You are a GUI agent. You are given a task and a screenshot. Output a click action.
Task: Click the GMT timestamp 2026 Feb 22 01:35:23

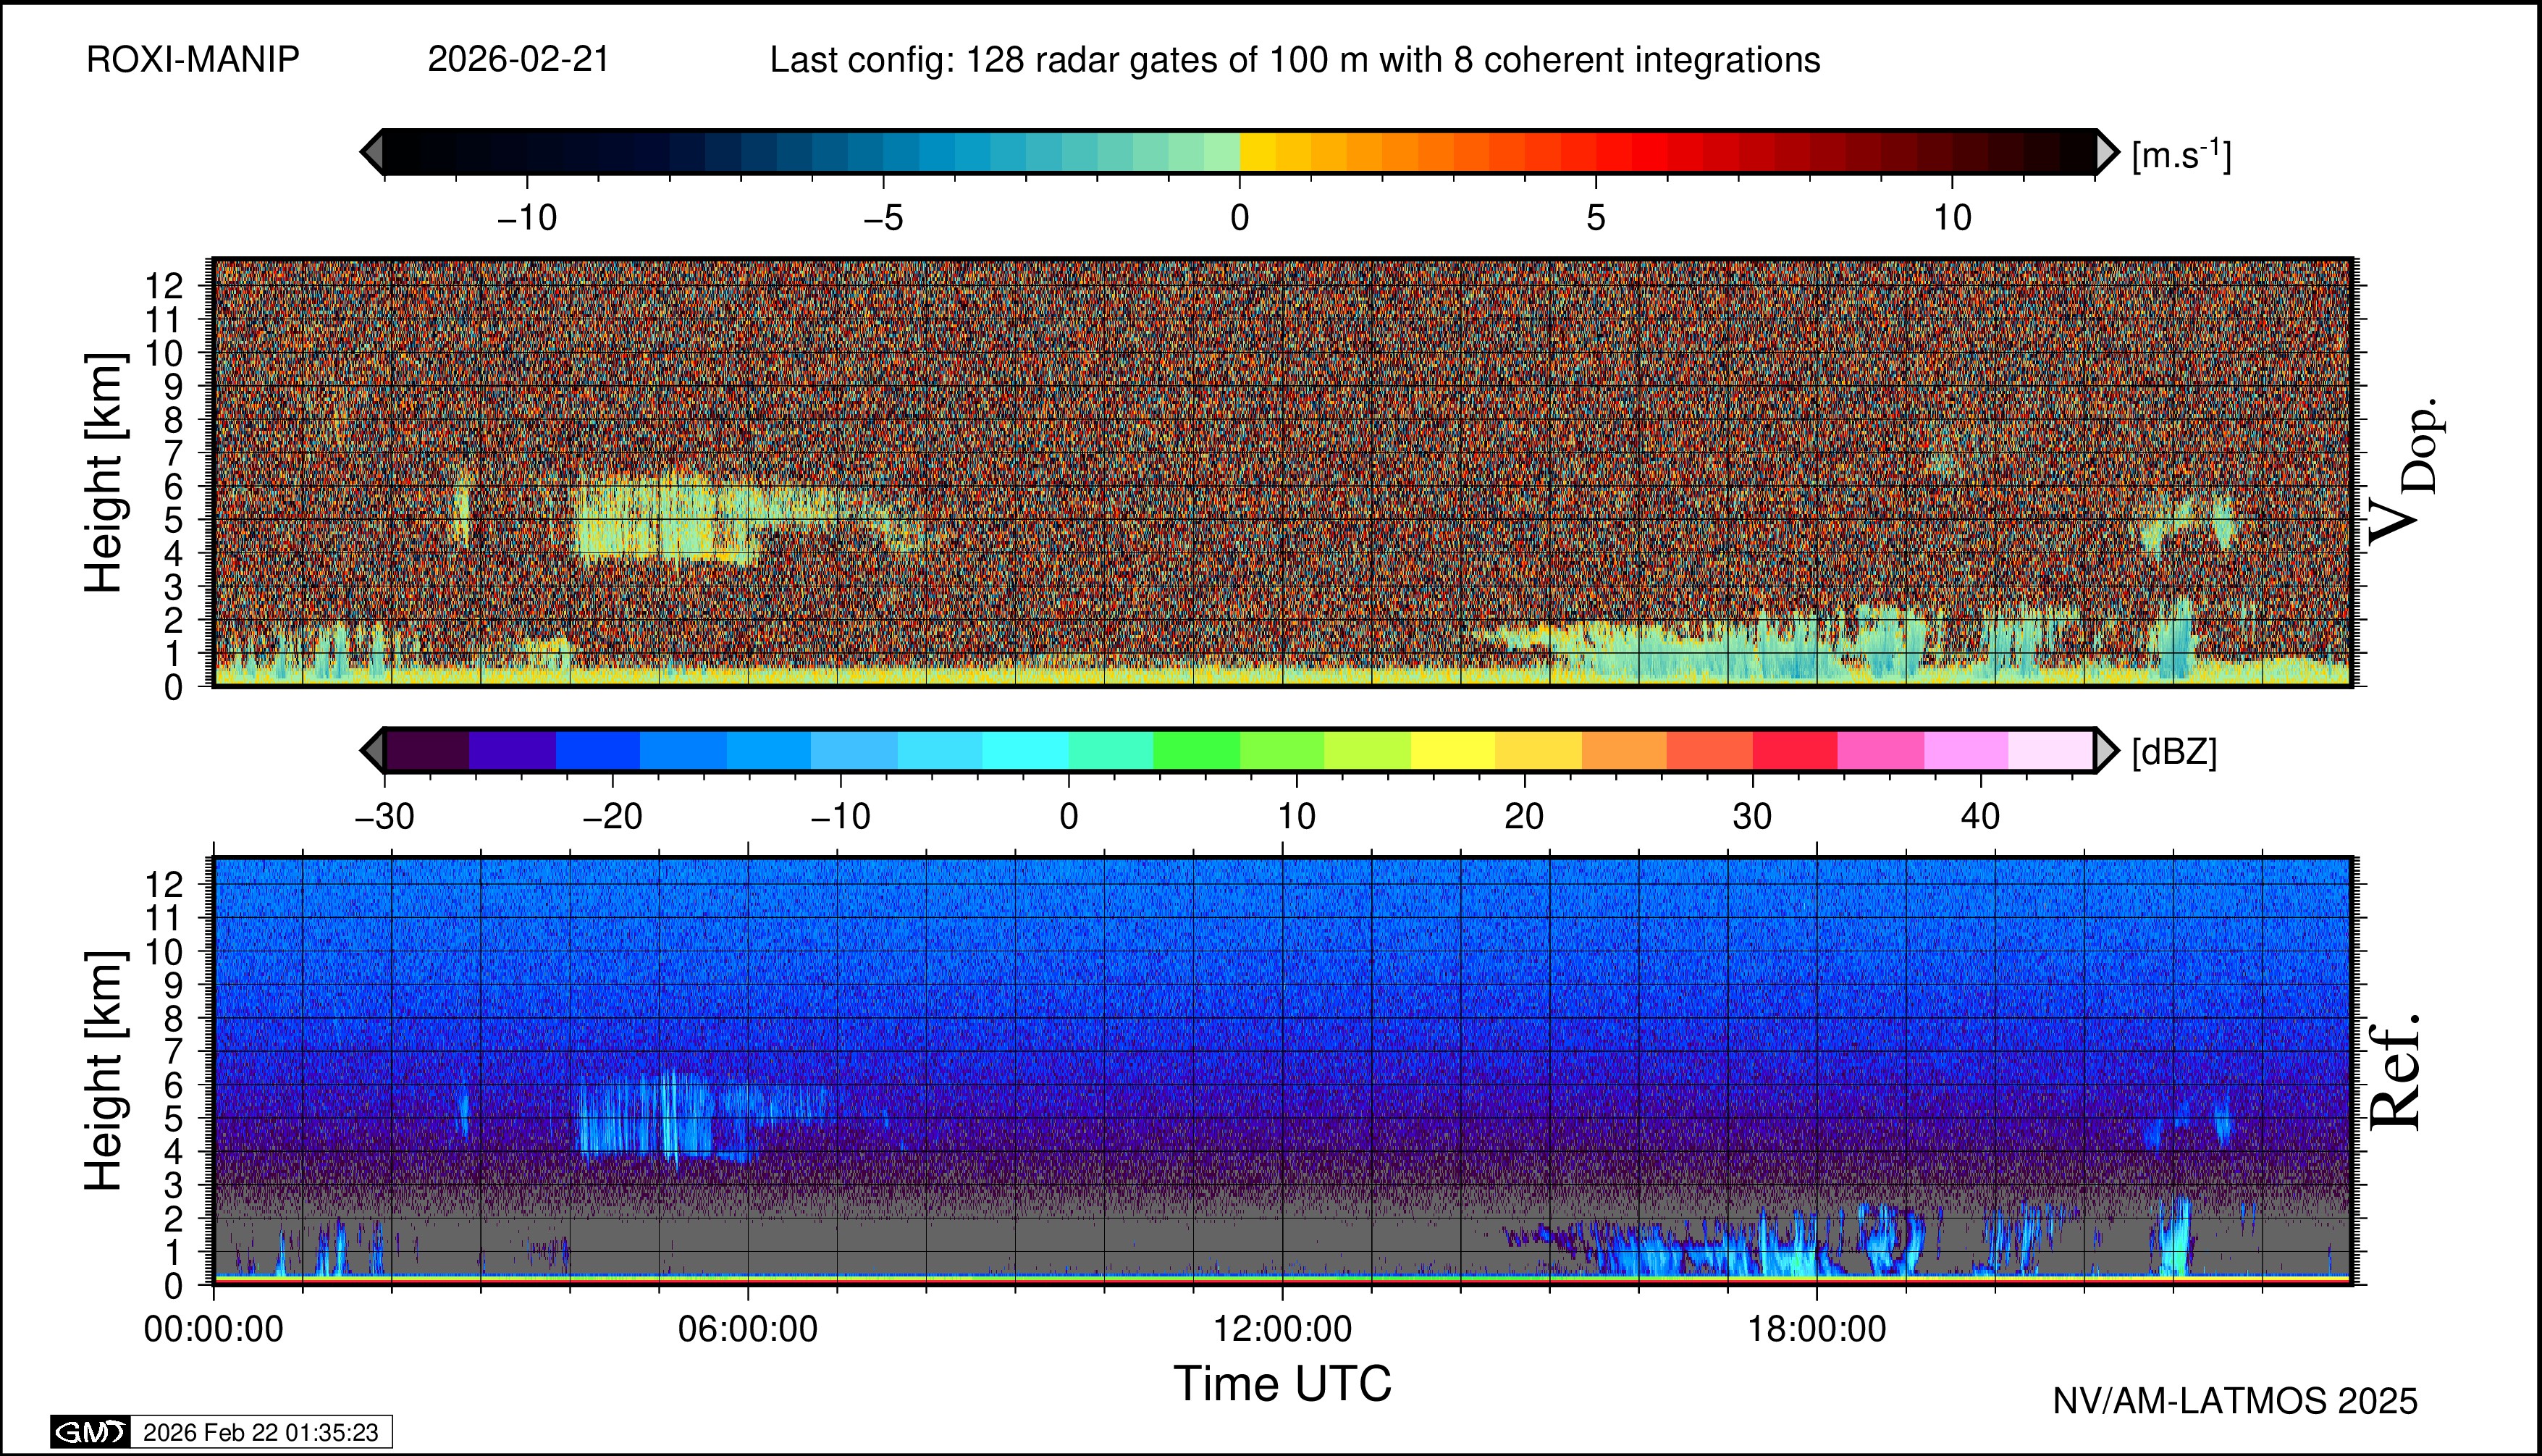pyautogui.click(x=260, y=1432)
